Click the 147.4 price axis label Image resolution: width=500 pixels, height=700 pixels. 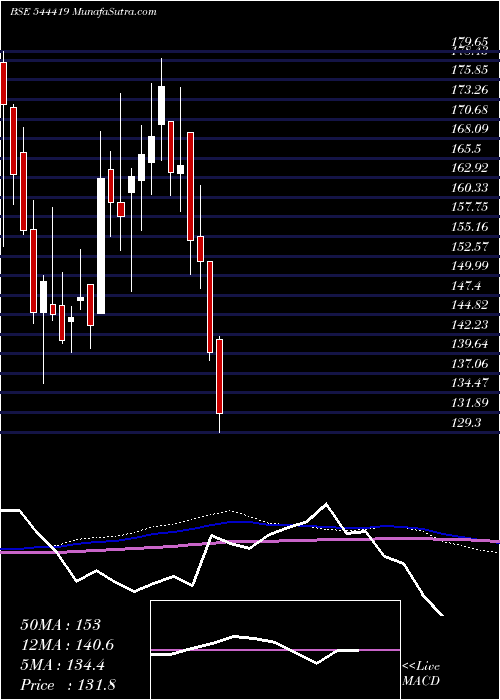click(x=466, y=286)
